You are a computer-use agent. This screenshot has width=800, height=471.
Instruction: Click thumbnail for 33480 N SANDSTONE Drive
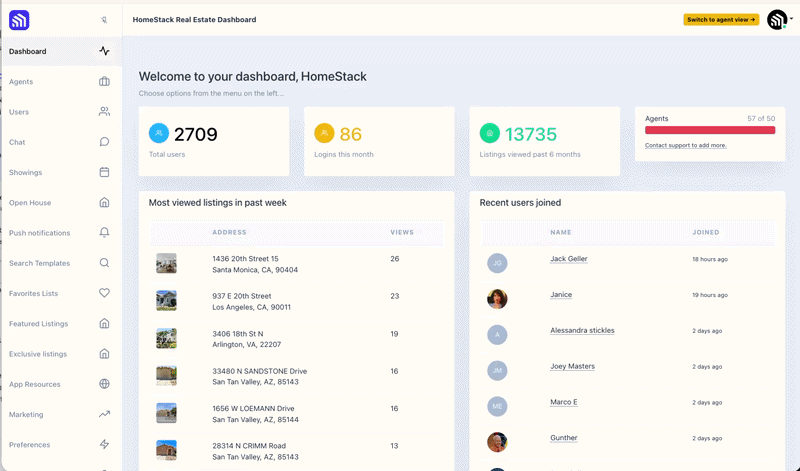166,376
